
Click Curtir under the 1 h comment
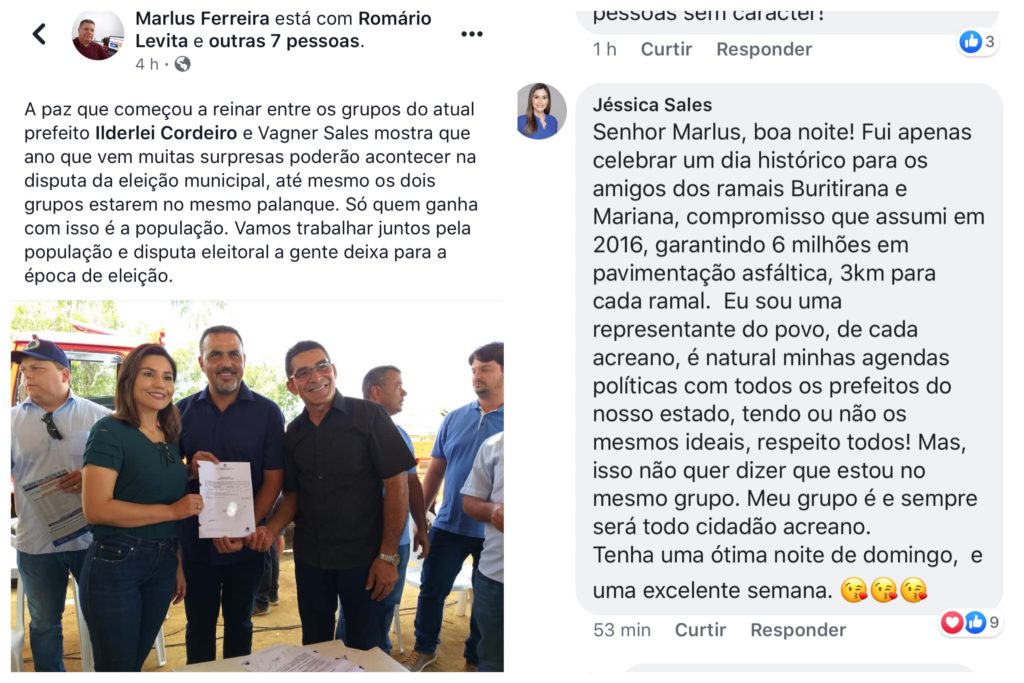point(666,49)
